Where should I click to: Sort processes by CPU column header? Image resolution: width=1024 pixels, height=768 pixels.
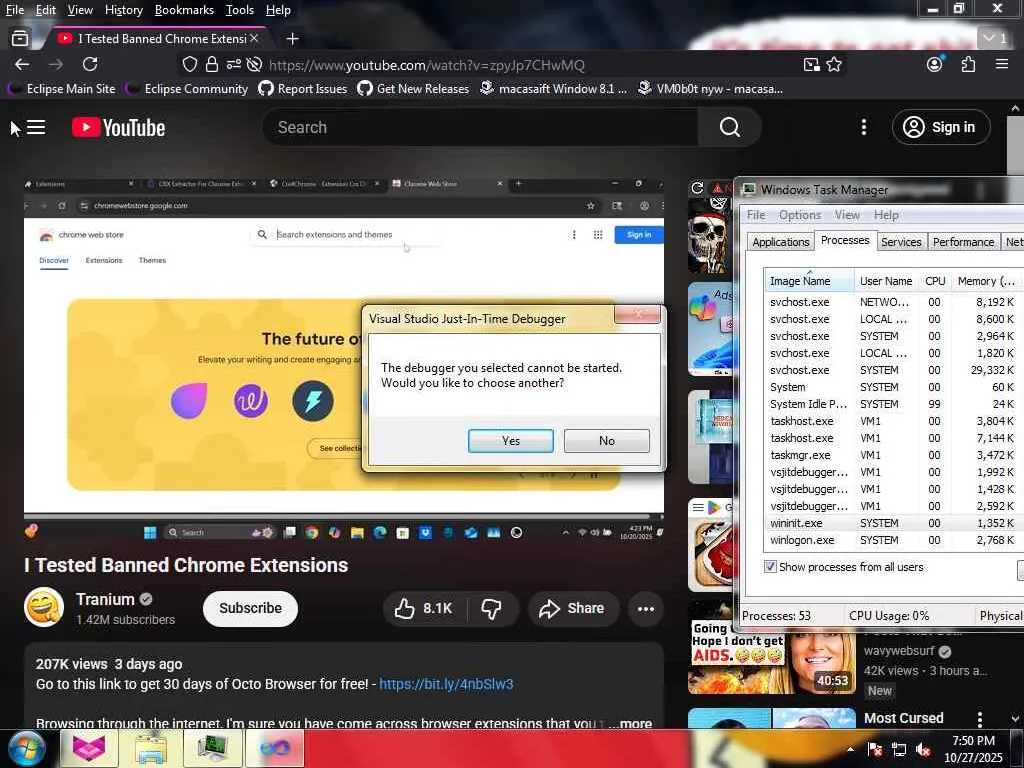935,281
